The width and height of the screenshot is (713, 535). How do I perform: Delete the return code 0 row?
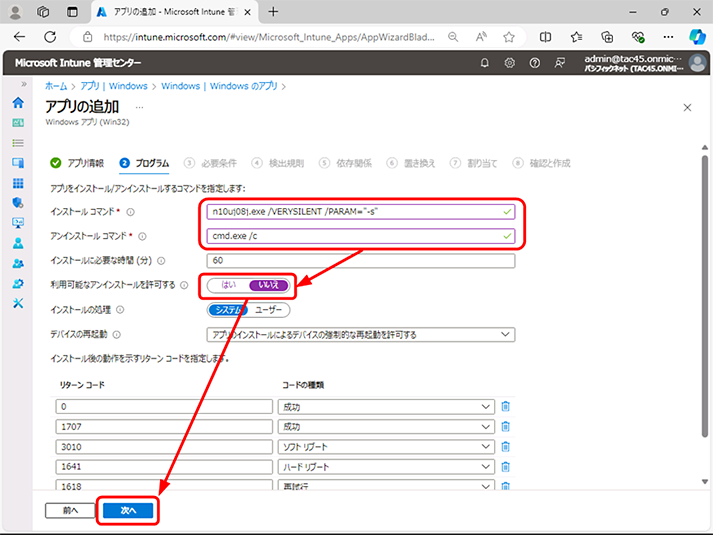(505, 406)
